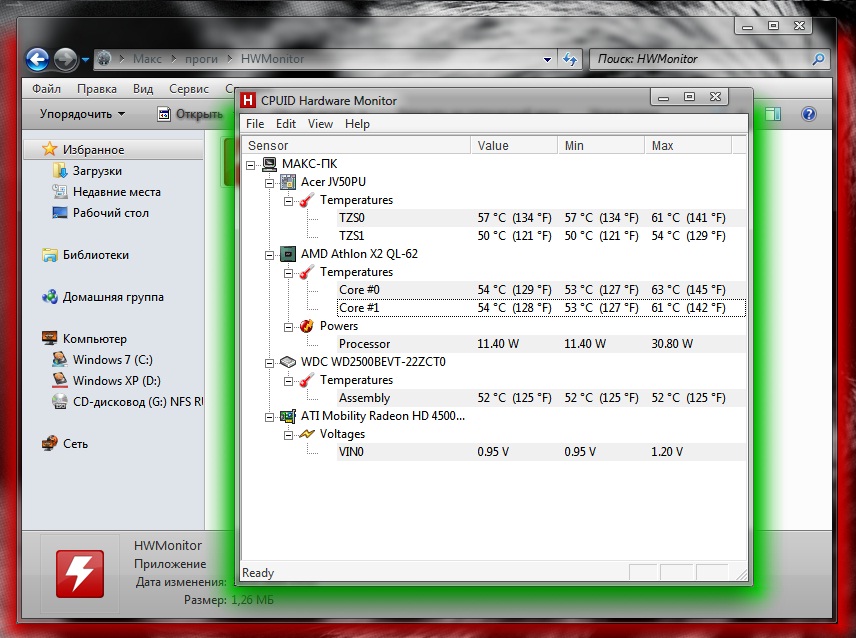Click the Загрузки folder icon
This screenshot has width=856, height=638.
(x=60, y=170)
